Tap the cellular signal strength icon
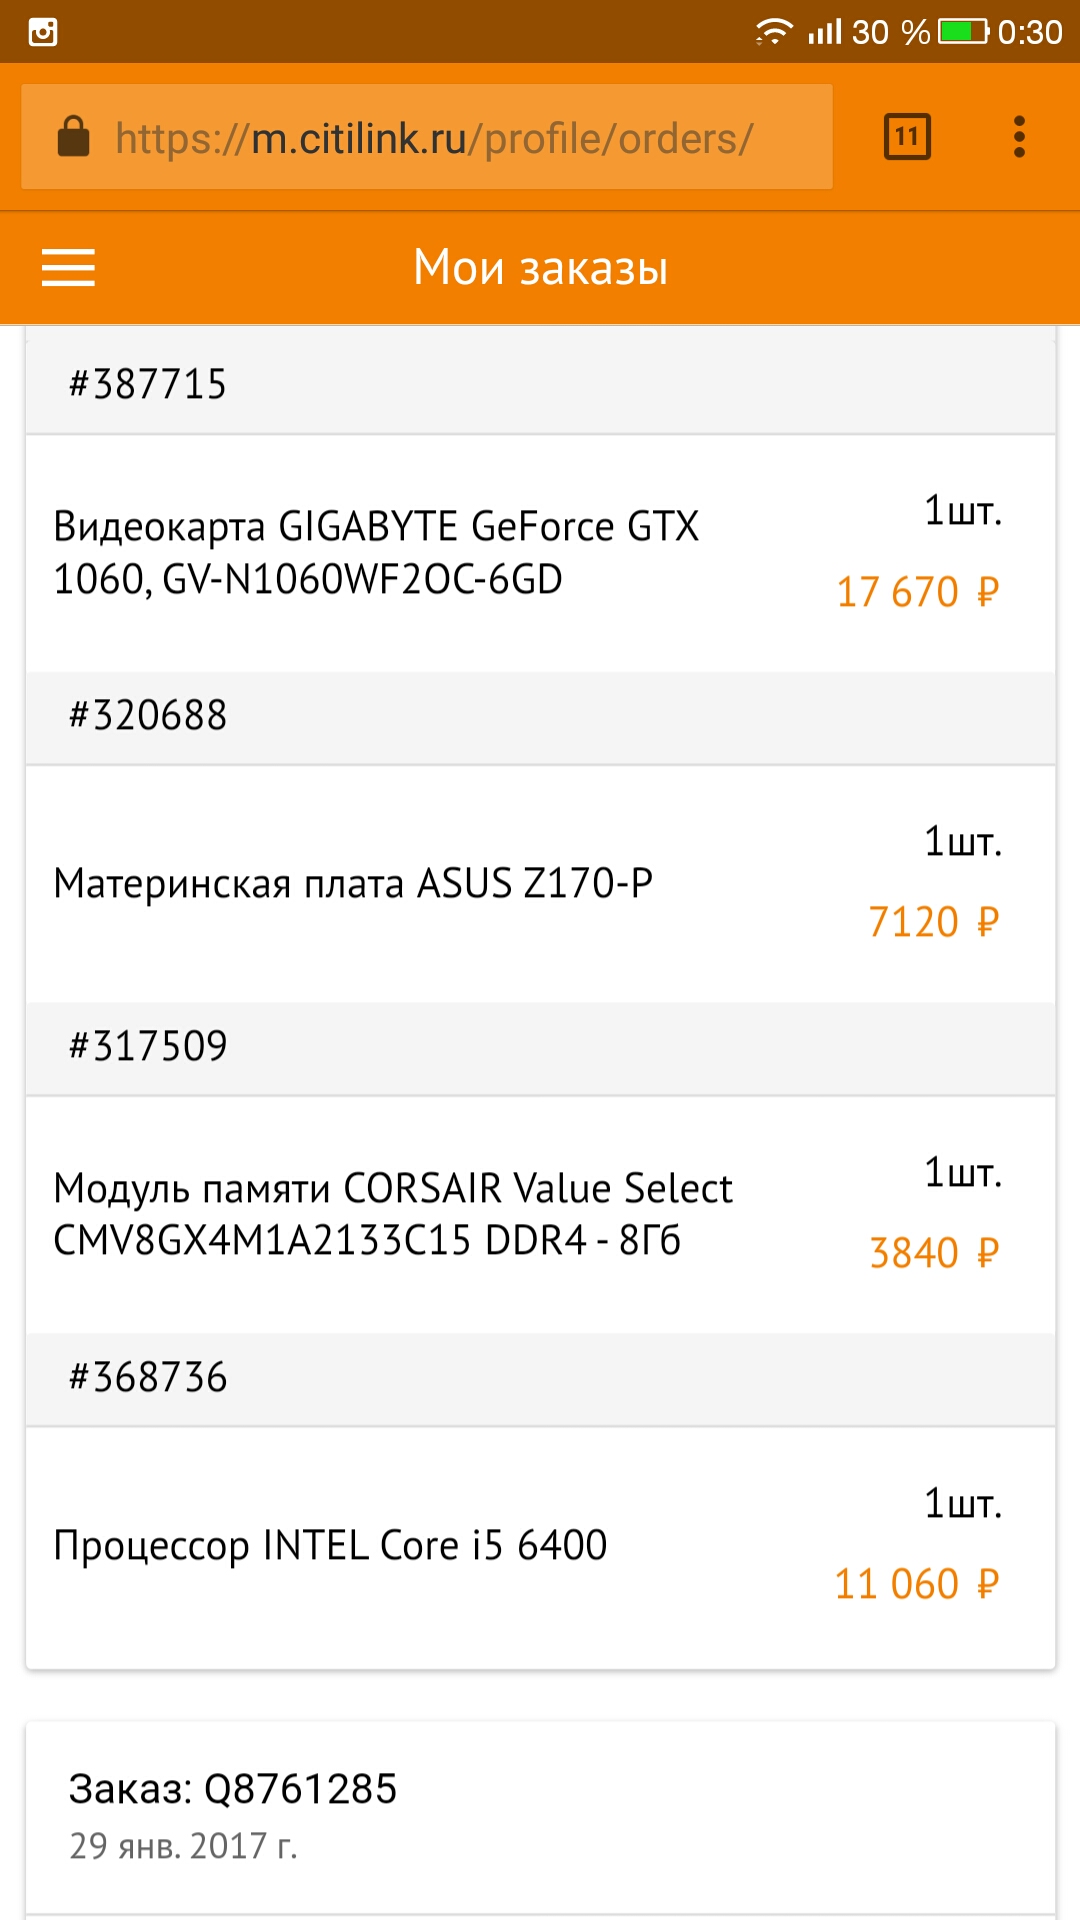The height and width of the screenshot is (1920, 1080). pos(825,32)
